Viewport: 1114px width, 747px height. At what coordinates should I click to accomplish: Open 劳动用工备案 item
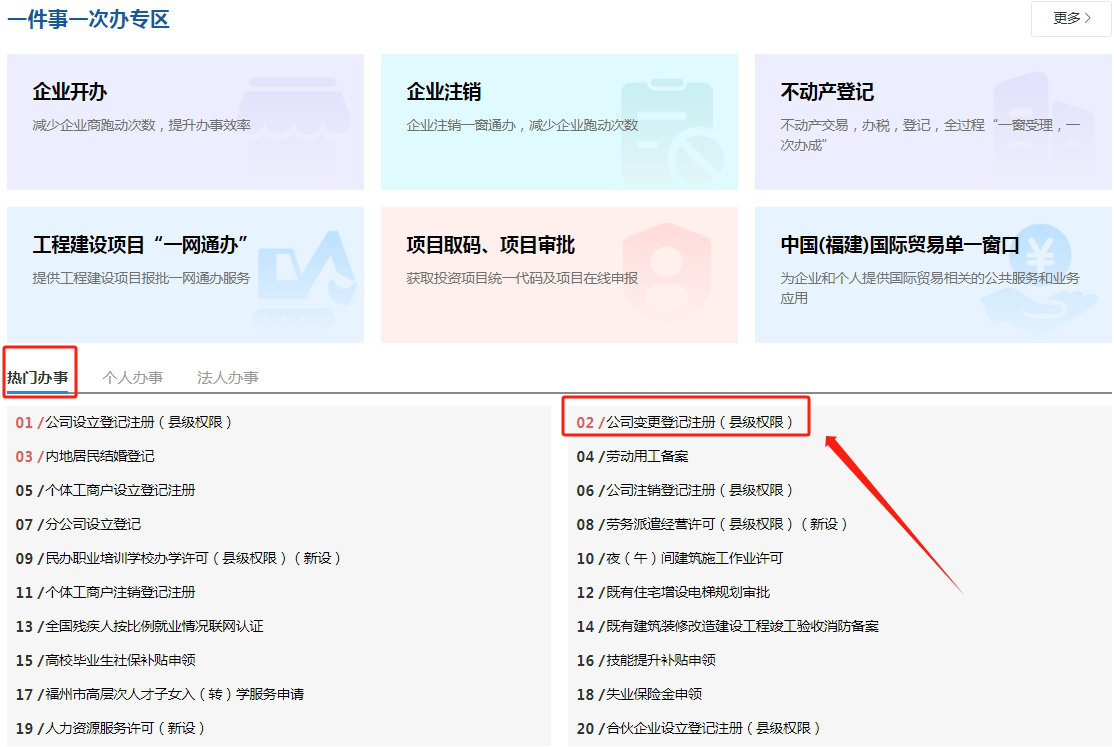(647, 456)
